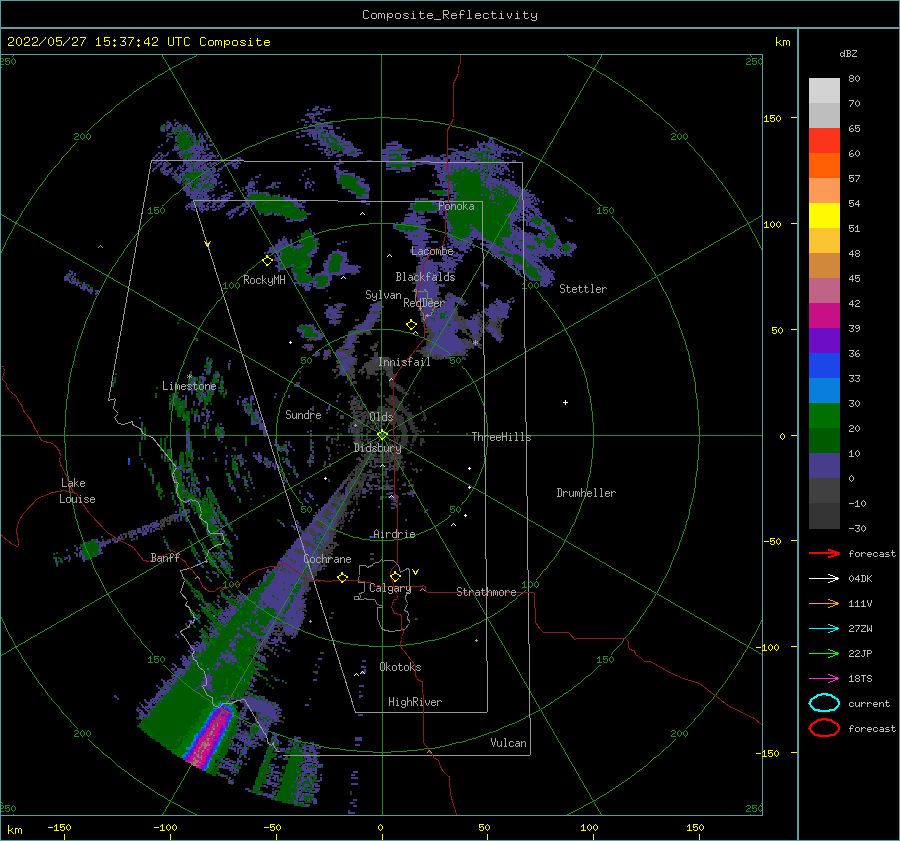Viewport: 900px width, 841px height.
Task: Click the dBZ legend heading
Action: click(x=848, y=53)
